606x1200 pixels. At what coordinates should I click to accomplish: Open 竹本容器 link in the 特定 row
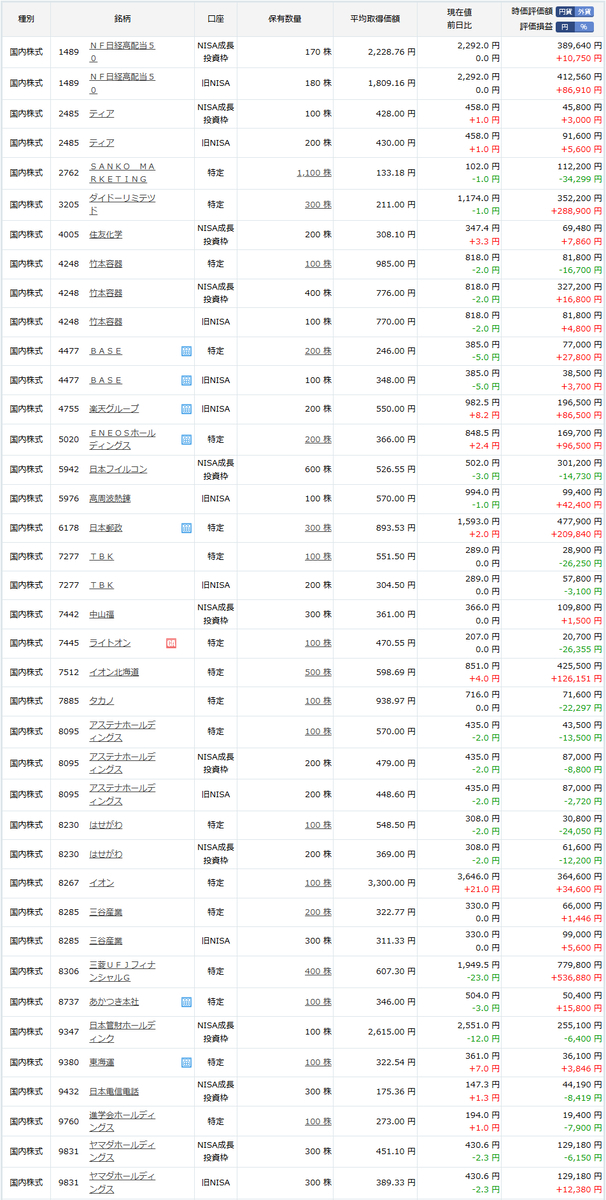pos(106,264)
